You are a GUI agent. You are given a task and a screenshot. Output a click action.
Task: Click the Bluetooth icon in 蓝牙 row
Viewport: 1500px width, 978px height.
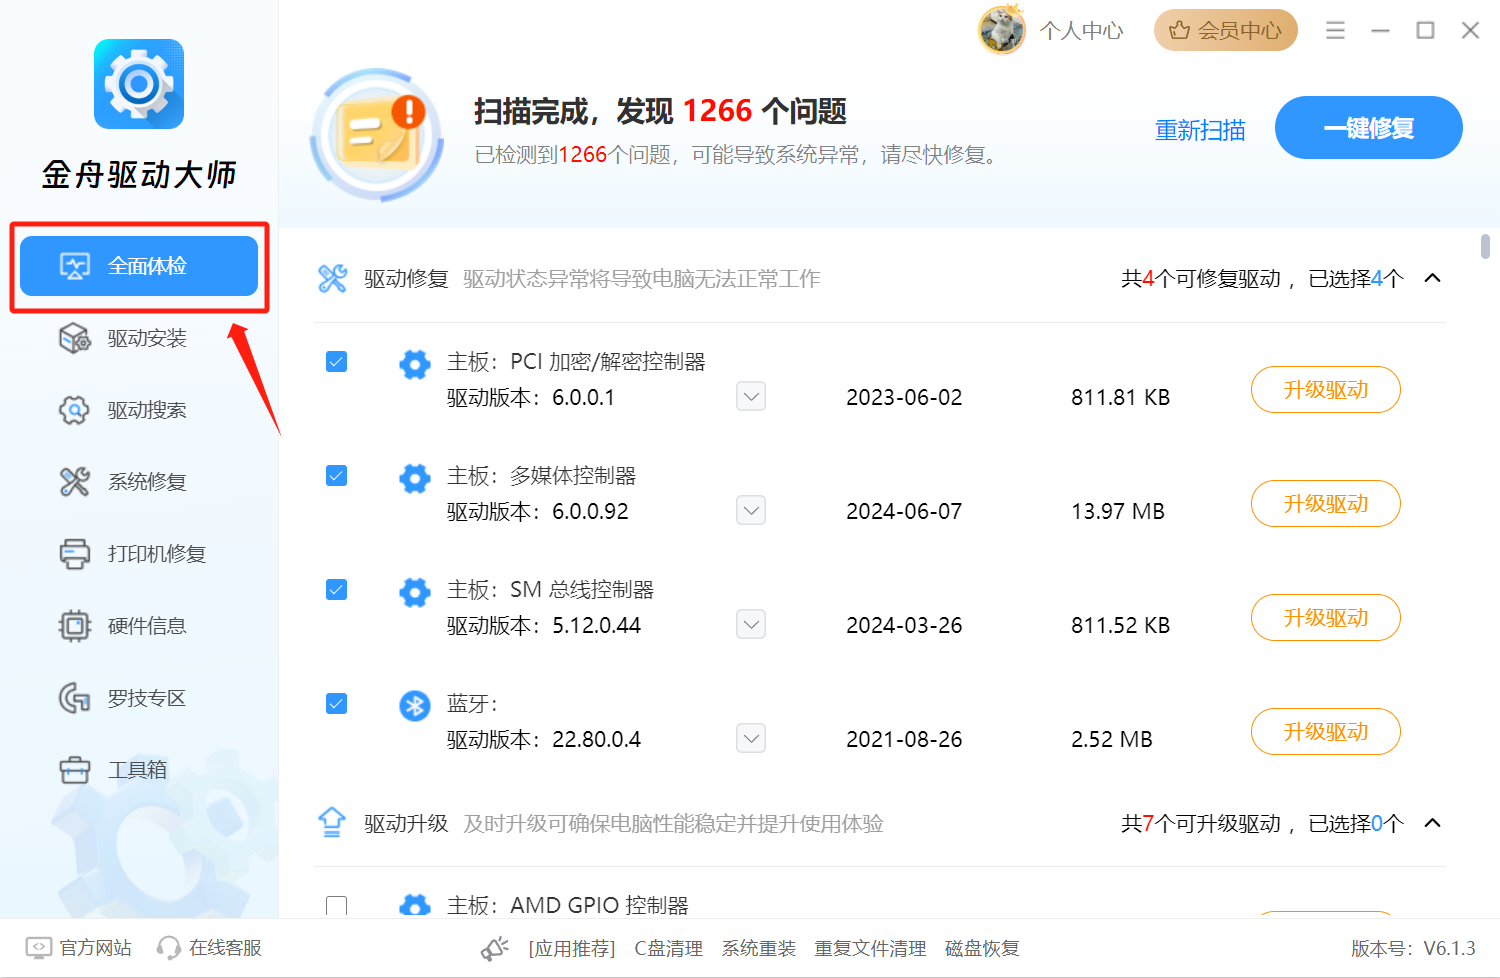pos(415,706)
